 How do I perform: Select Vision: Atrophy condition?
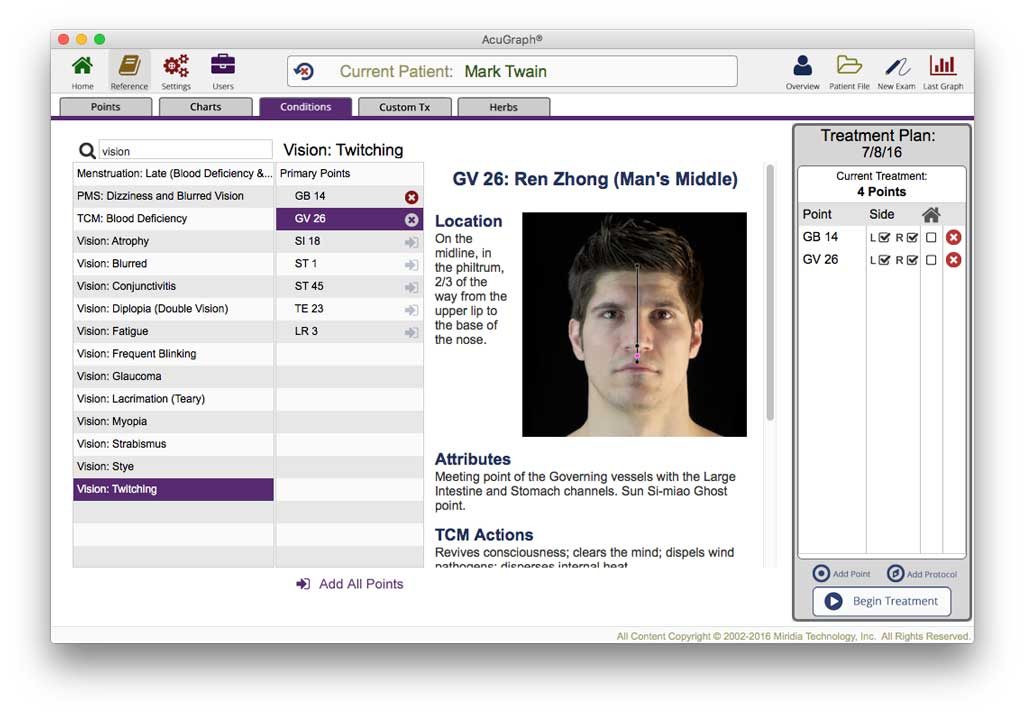173,241
